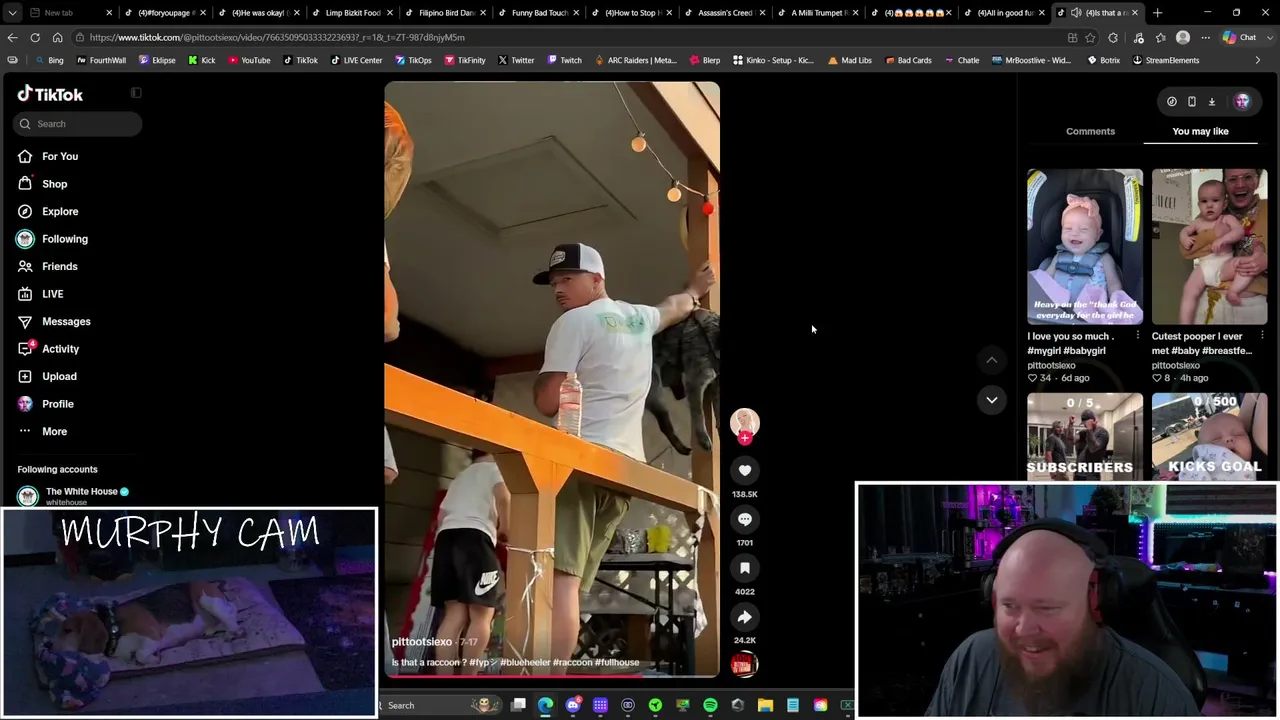This screenshot has height=720, width=1280.
Task: Go to the For You feed
Action: pos(60,156)
